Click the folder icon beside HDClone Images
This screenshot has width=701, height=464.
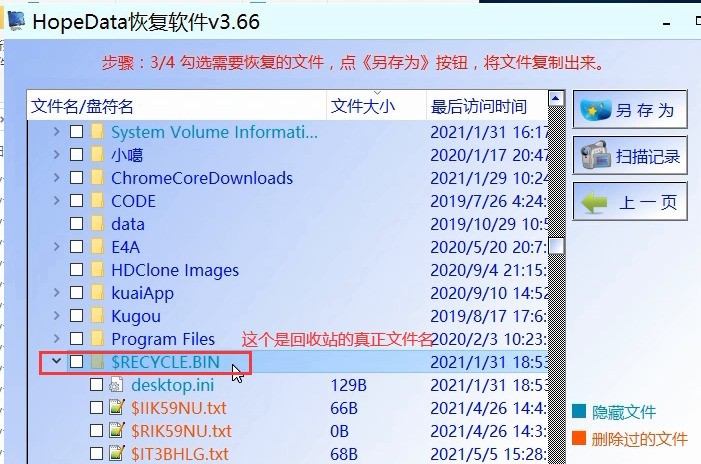[97, 270]
